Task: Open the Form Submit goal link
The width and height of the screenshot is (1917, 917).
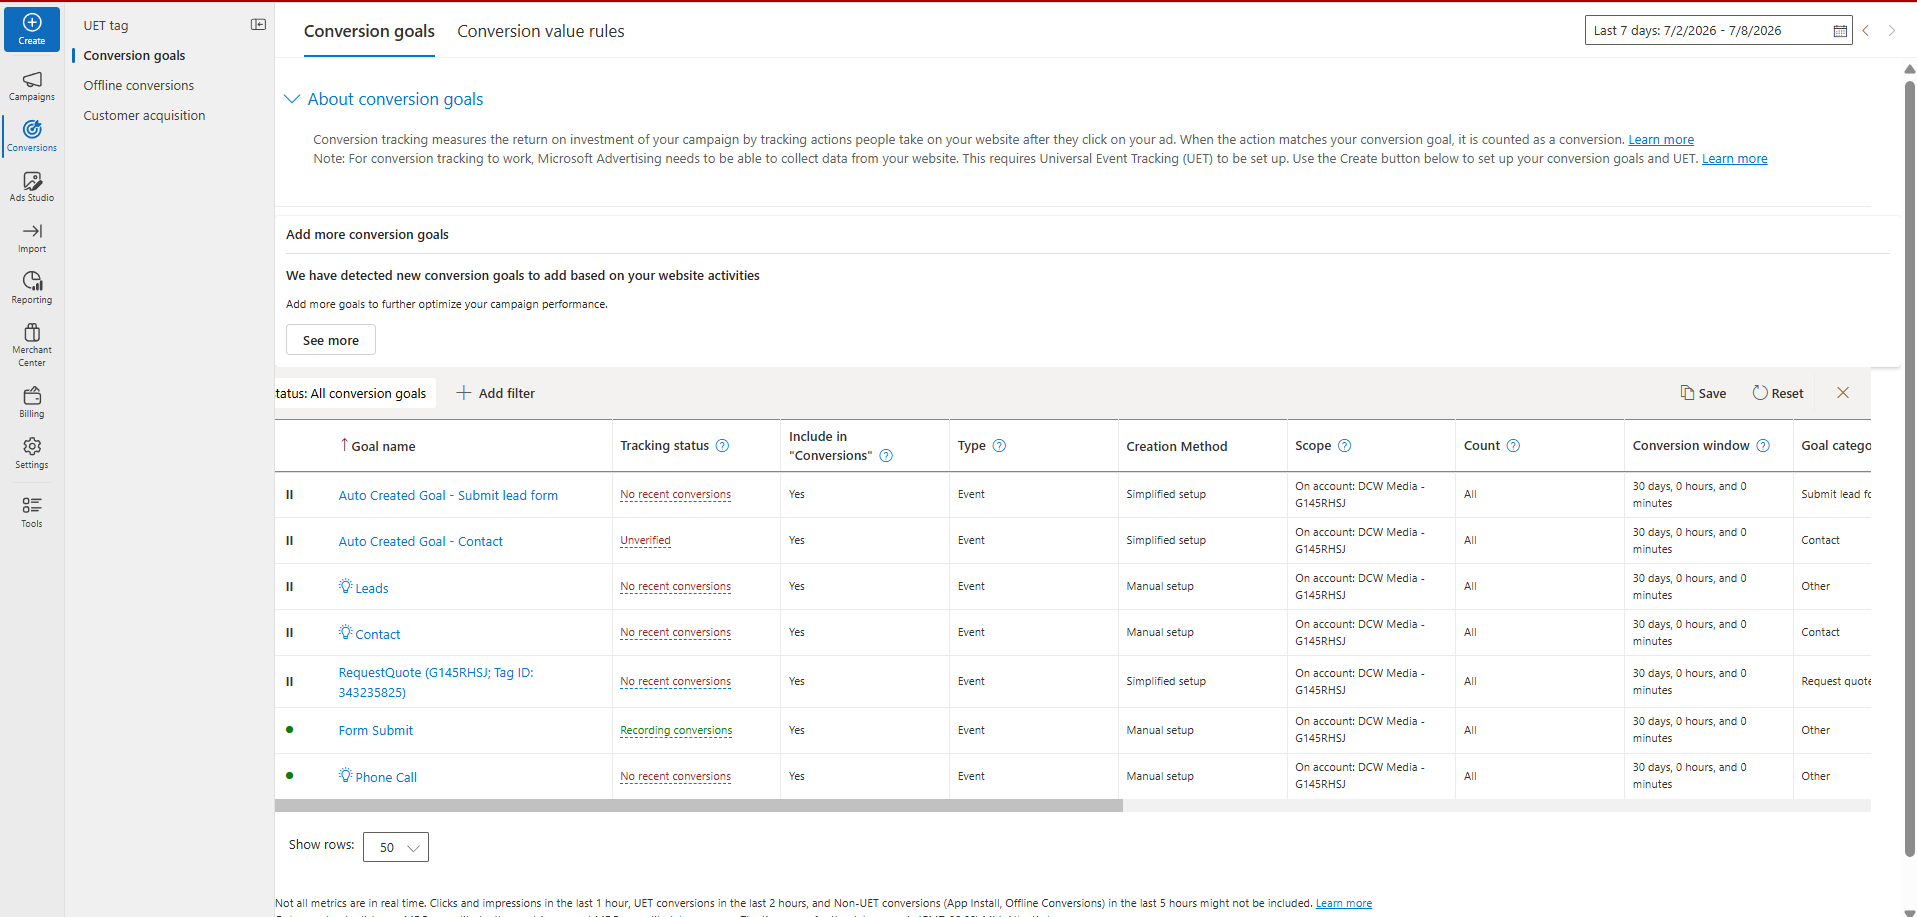Action: (376, 731)
